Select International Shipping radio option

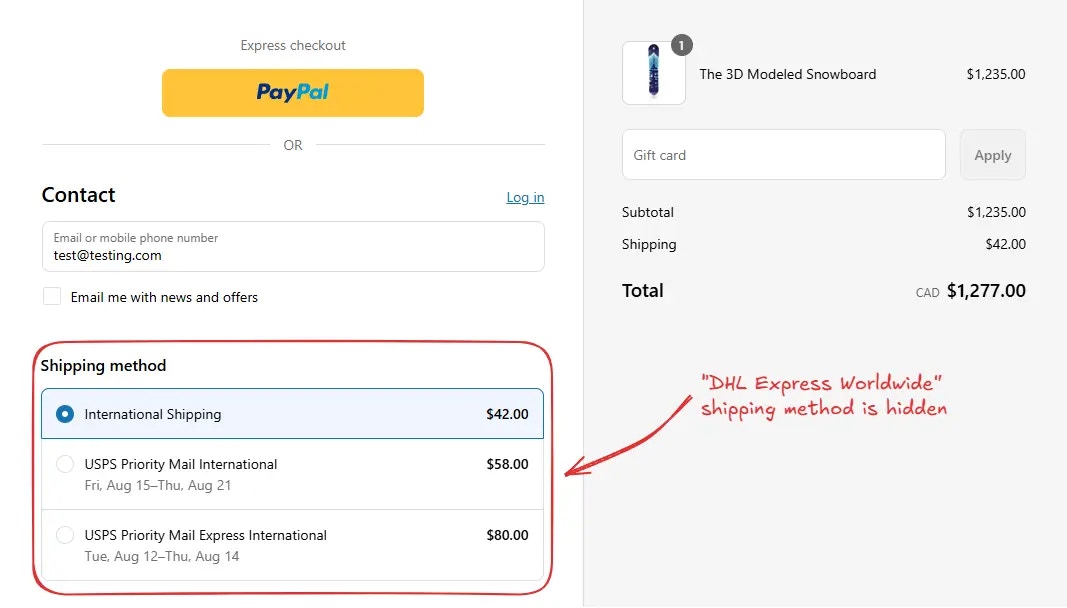click(65, 414)
